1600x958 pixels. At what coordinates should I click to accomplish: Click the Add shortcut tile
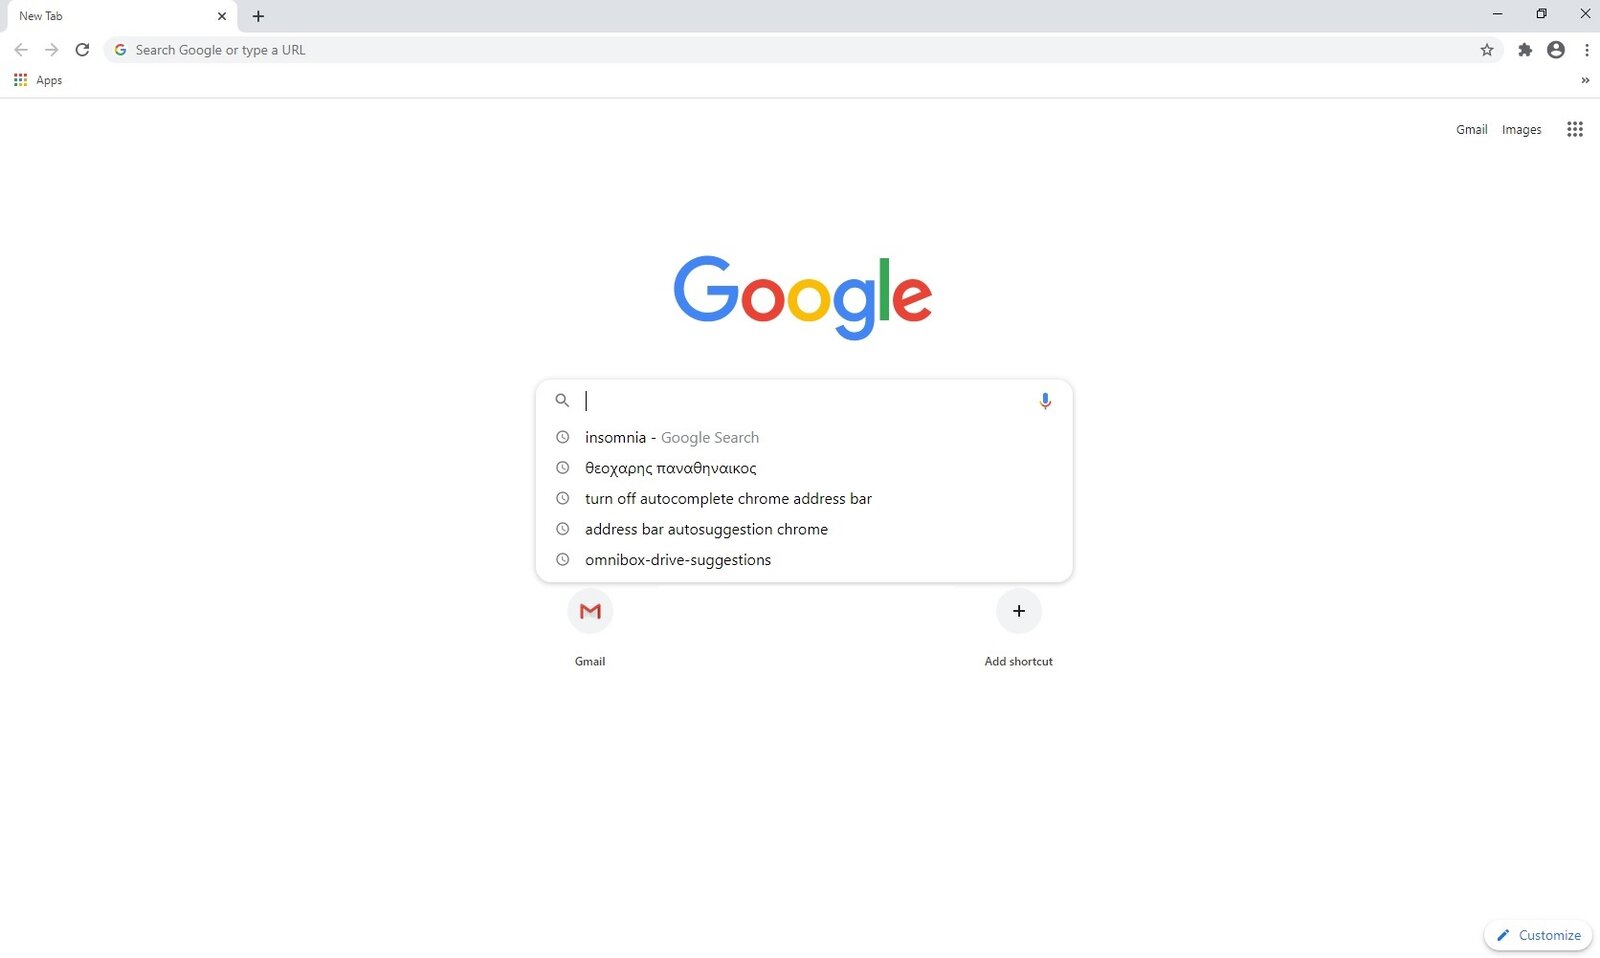pyautogui.click(x=1018, y=628)
